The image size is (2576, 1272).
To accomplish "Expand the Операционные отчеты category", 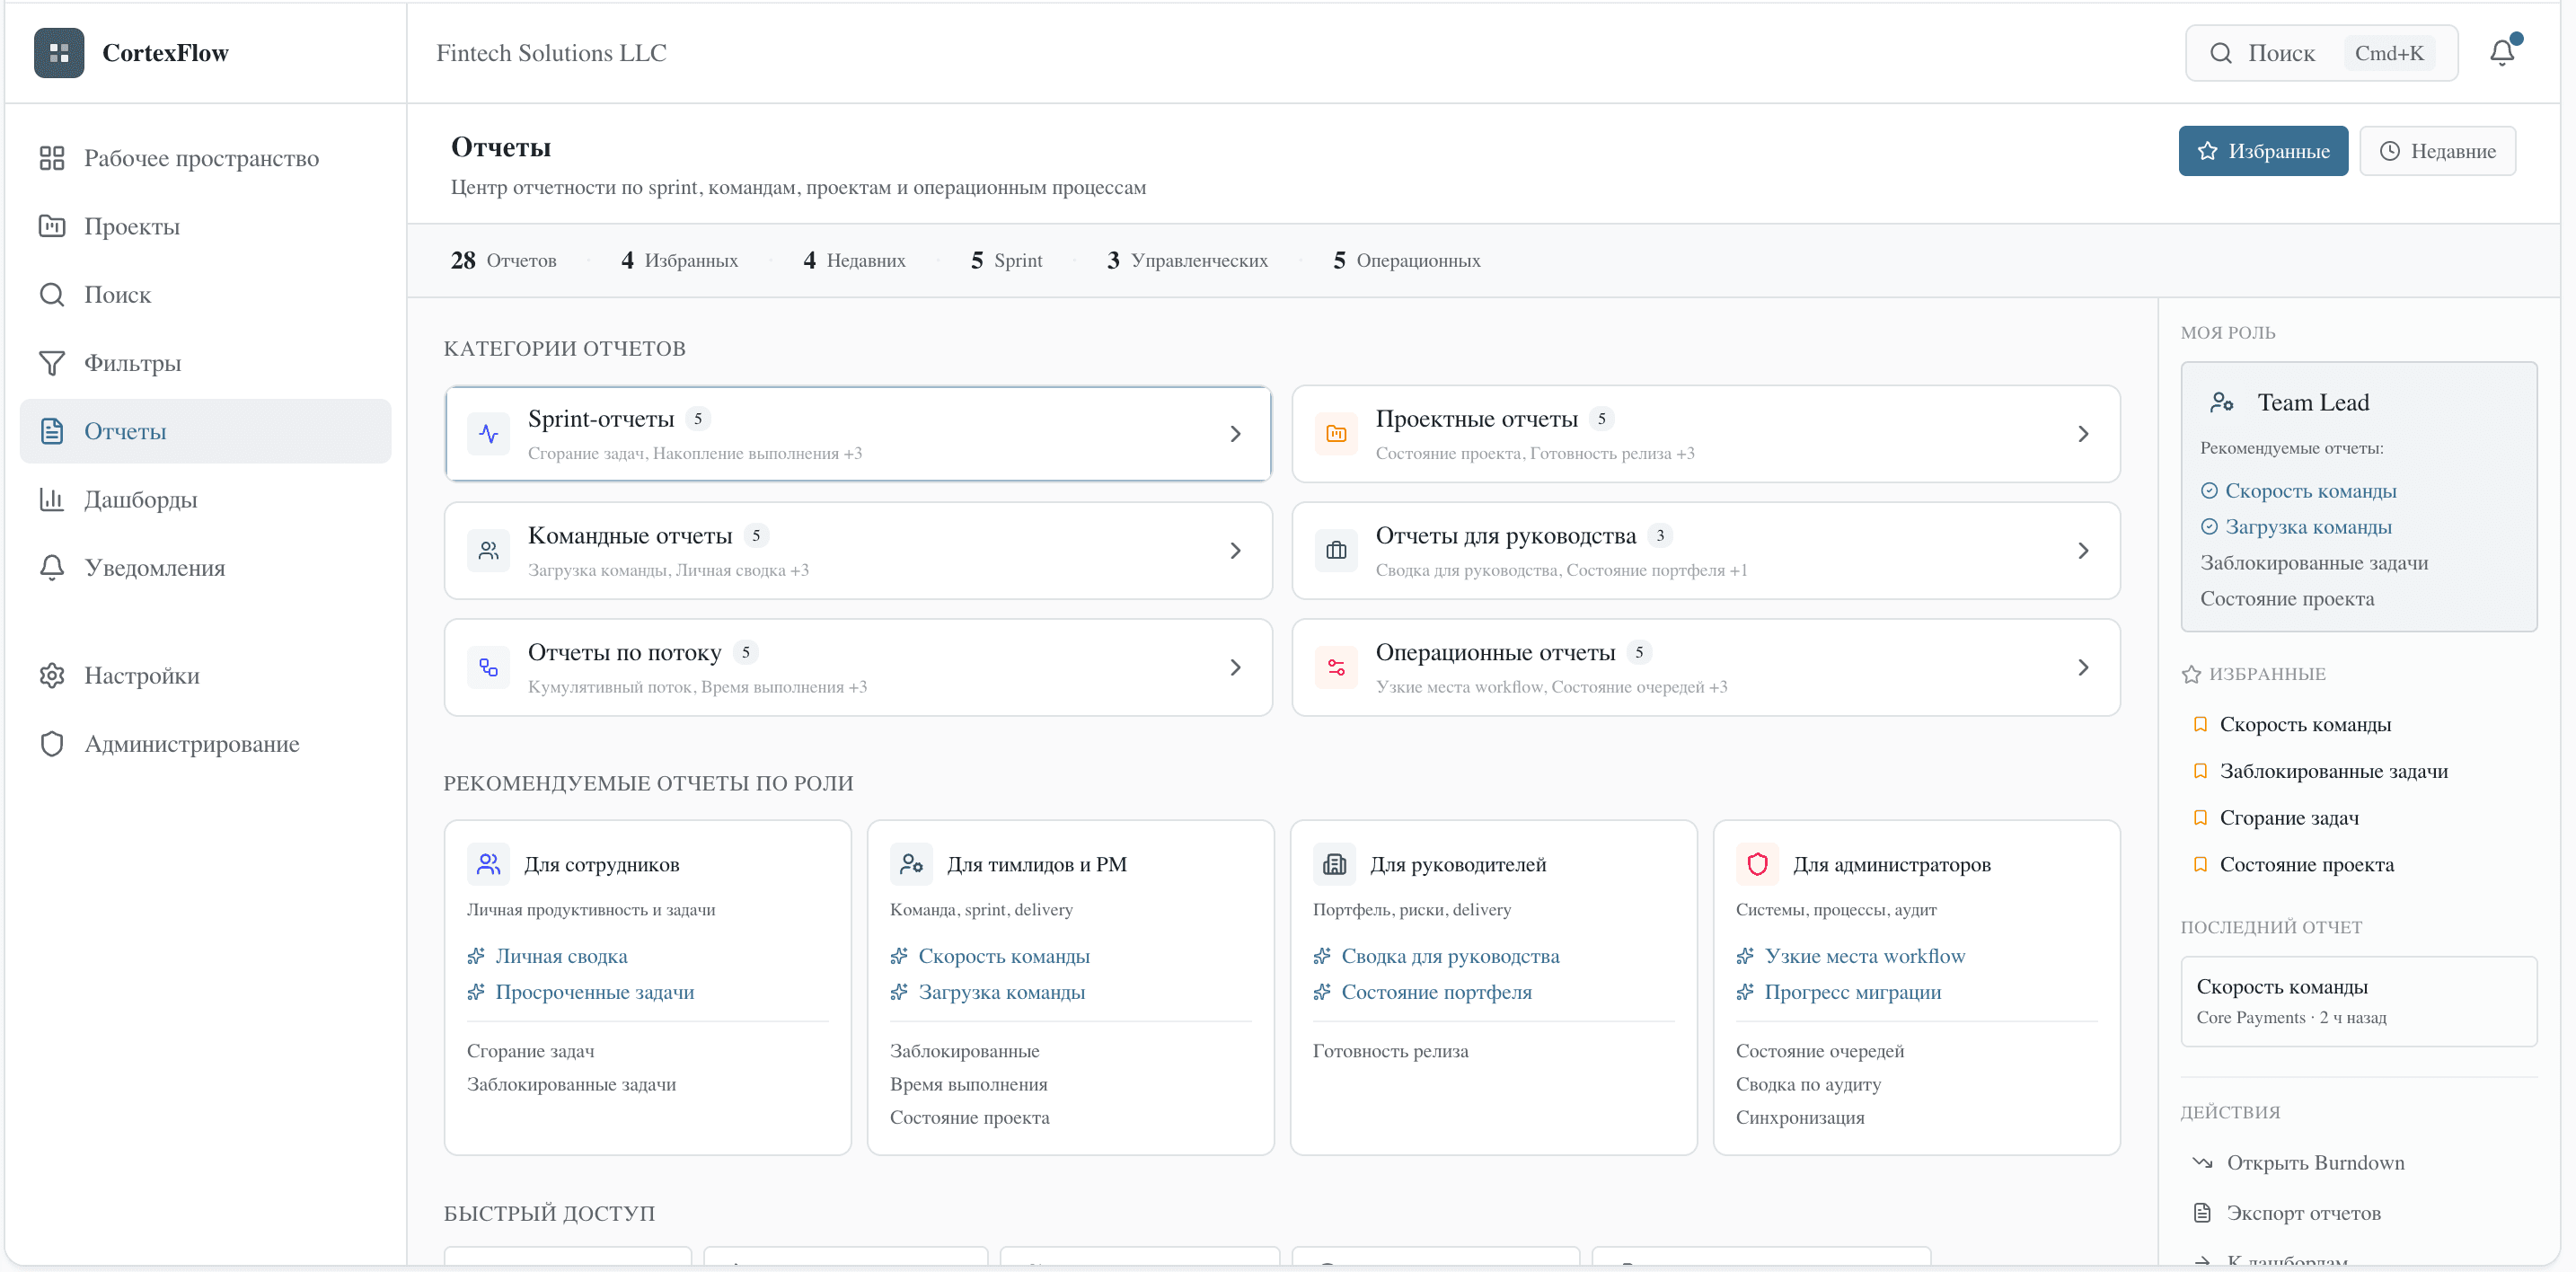I will [2083, 666].
